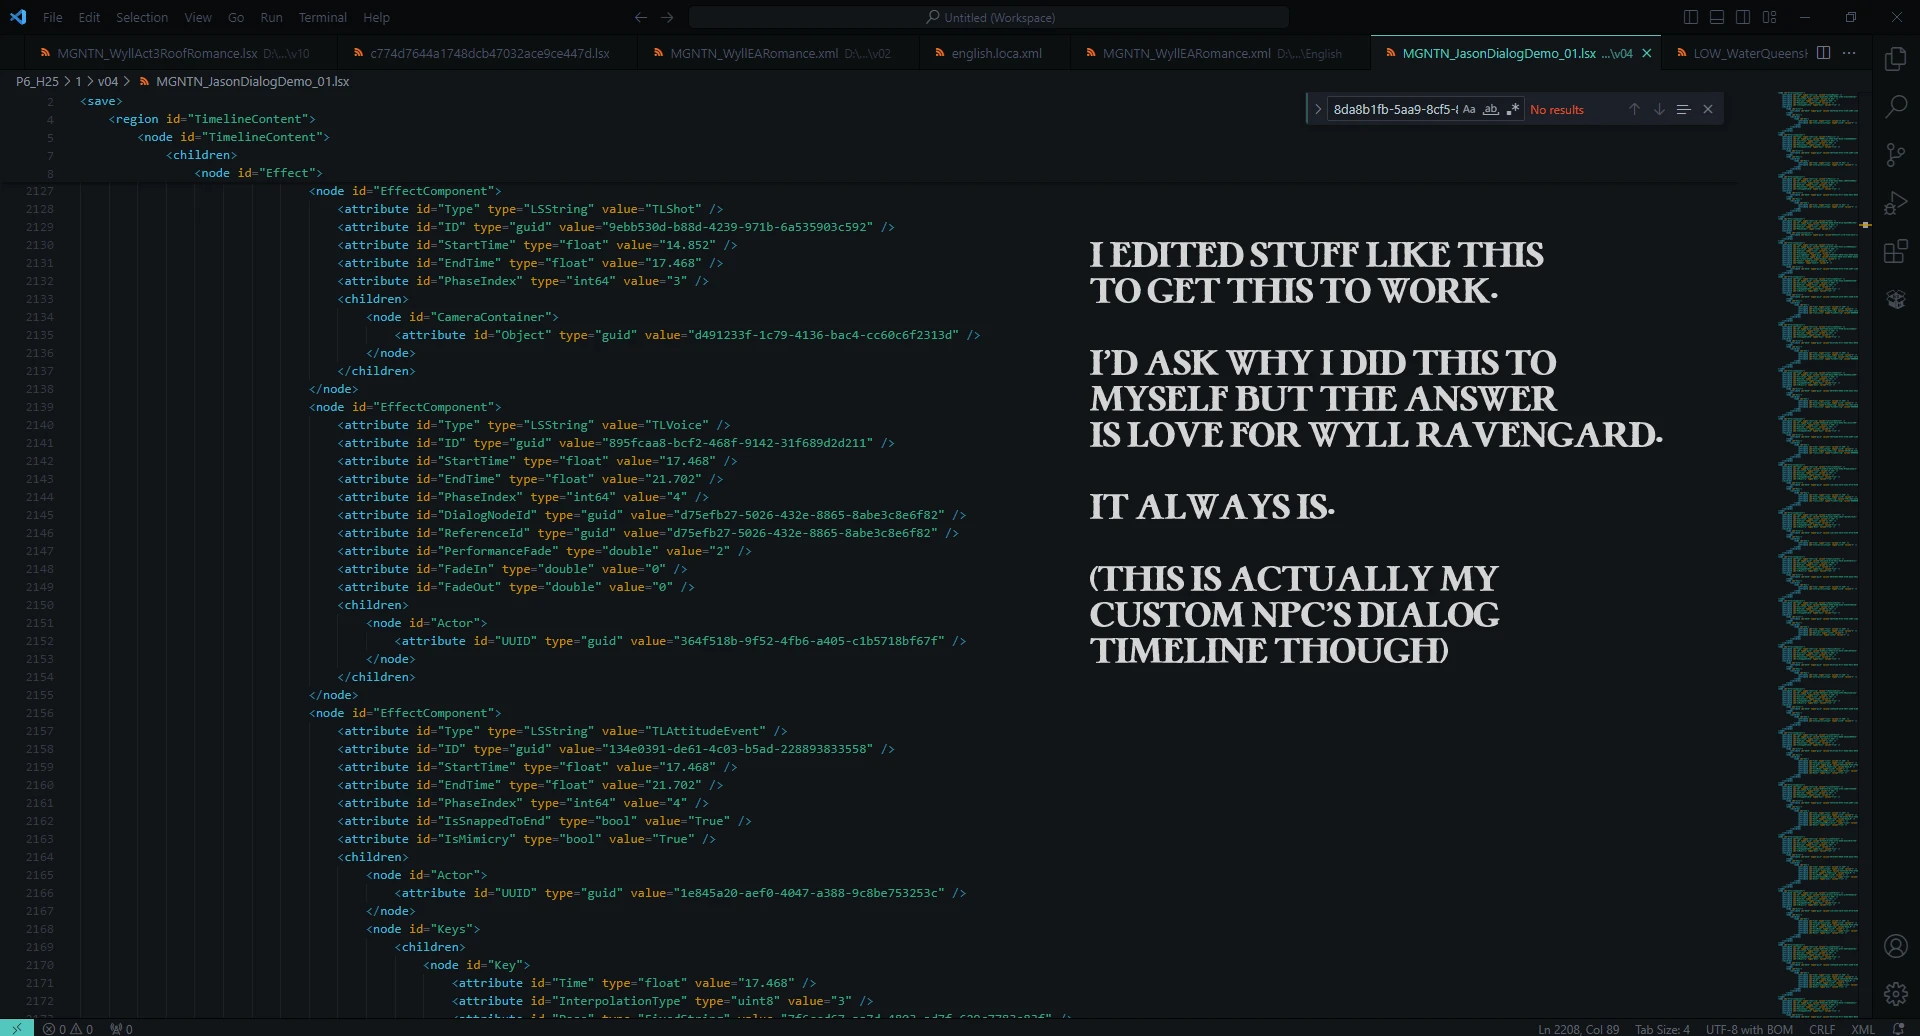Open the Search view magnifier icon

click(x=1895, y=106)
